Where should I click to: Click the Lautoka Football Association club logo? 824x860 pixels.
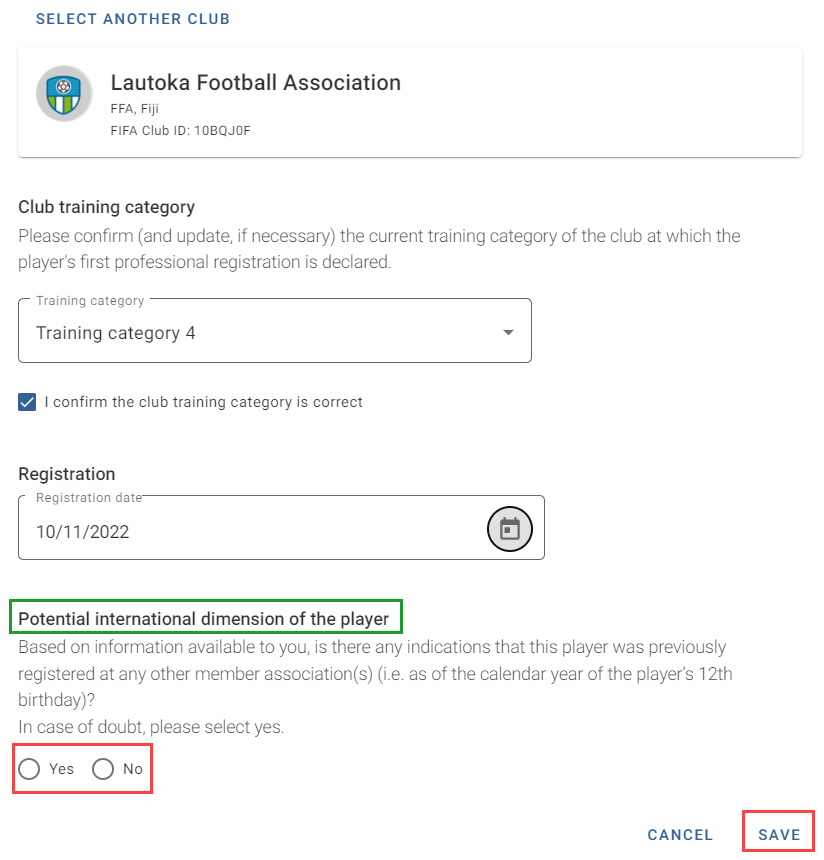[64, 94]
